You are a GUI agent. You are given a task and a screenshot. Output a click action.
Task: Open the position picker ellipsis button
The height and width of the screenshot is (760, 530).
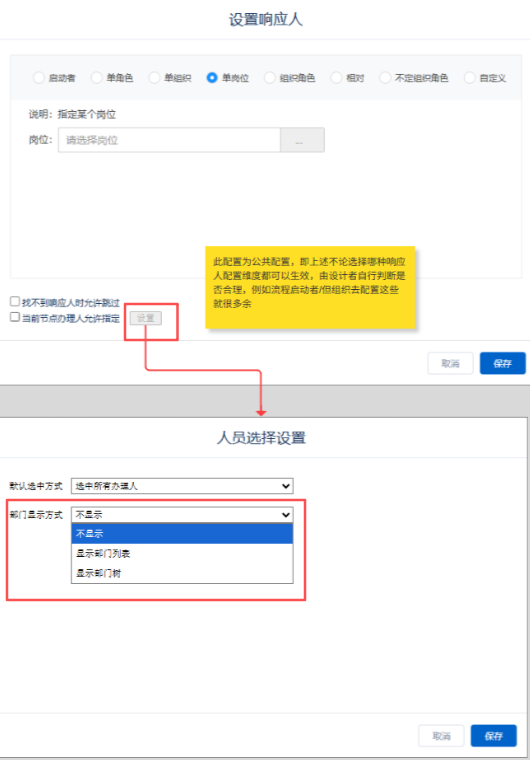coord(303,140)
